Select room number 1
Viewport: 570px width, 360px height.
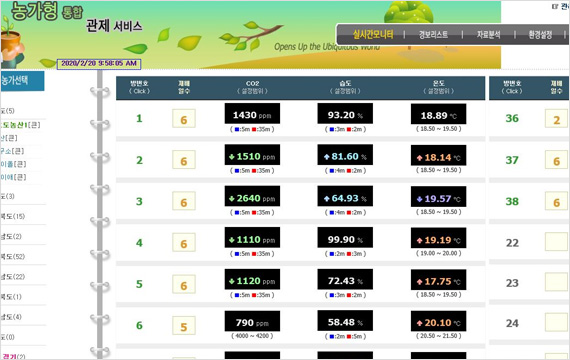click(139, 119)
